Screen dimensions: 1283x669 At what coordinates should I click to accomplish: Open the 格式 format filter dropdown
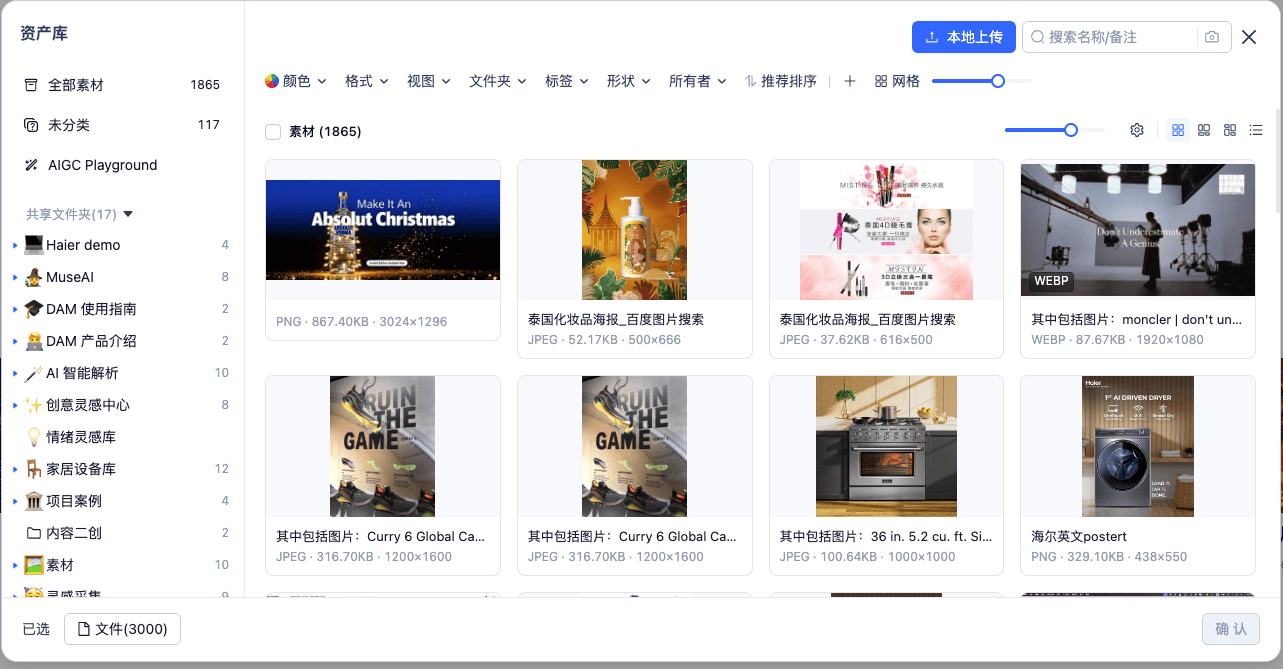coord(367,81)
